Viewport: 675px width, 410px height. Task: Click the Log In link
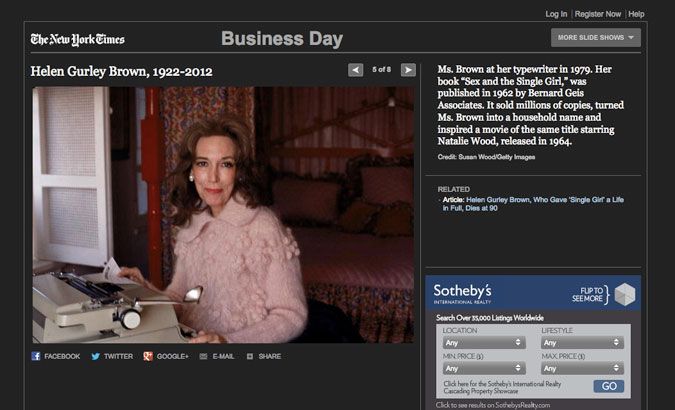coord(556,14)
